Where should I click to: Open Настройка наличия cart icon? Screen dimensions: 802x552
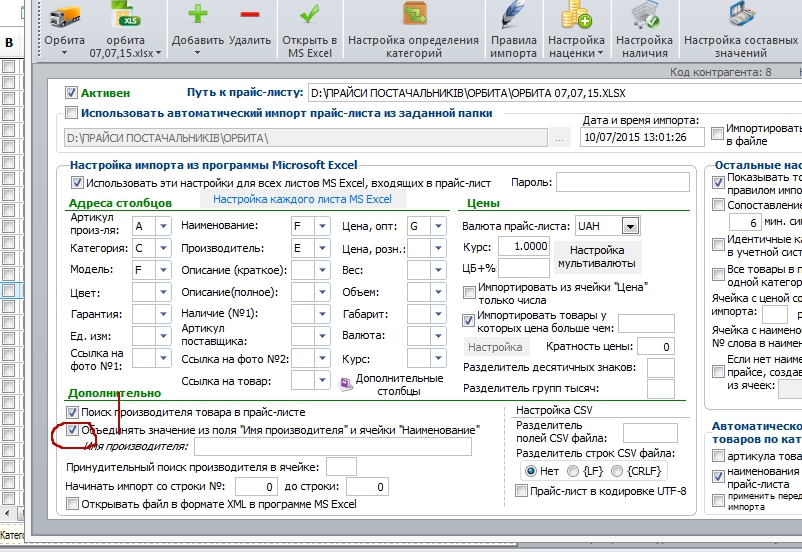pos(644,14)
